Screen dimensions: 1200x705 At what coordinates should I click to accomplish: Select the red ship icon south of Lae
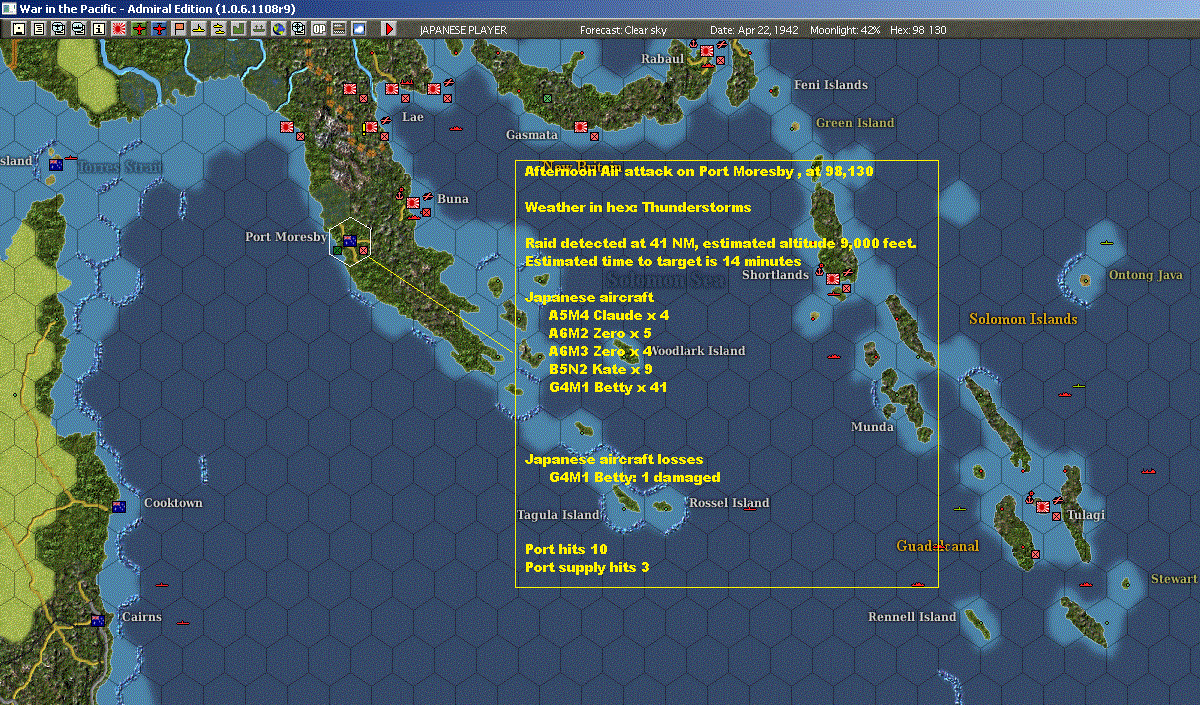458,129
